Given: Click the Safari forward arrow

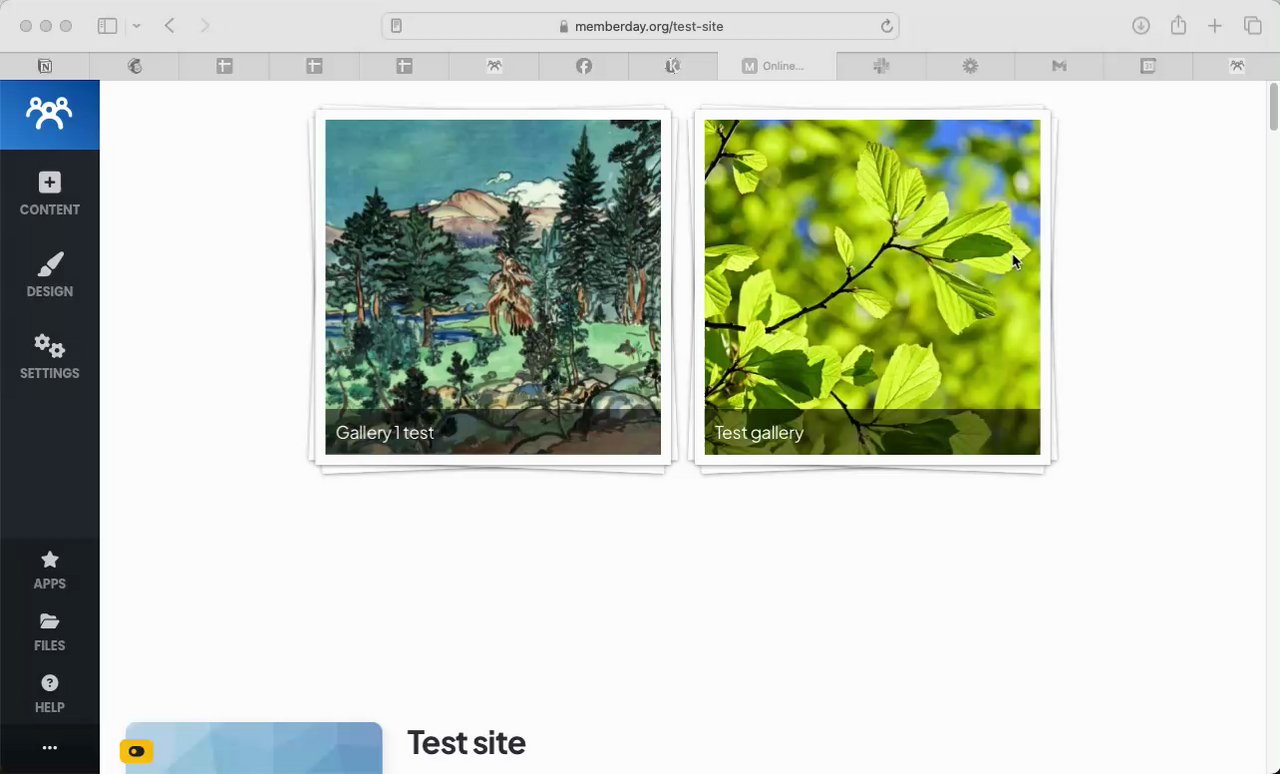Looking at the screenshot, I should 205,26.
